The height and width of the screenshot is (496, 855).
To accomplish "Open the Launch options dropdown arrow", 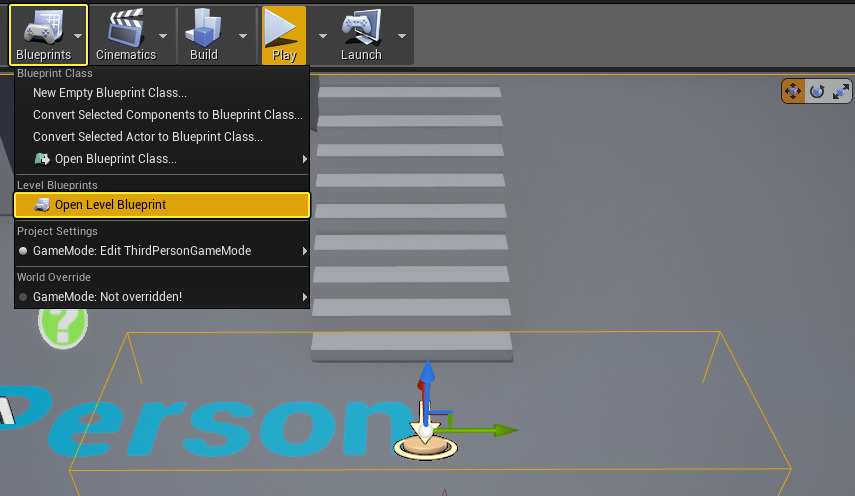I will [x=402, y=36].
